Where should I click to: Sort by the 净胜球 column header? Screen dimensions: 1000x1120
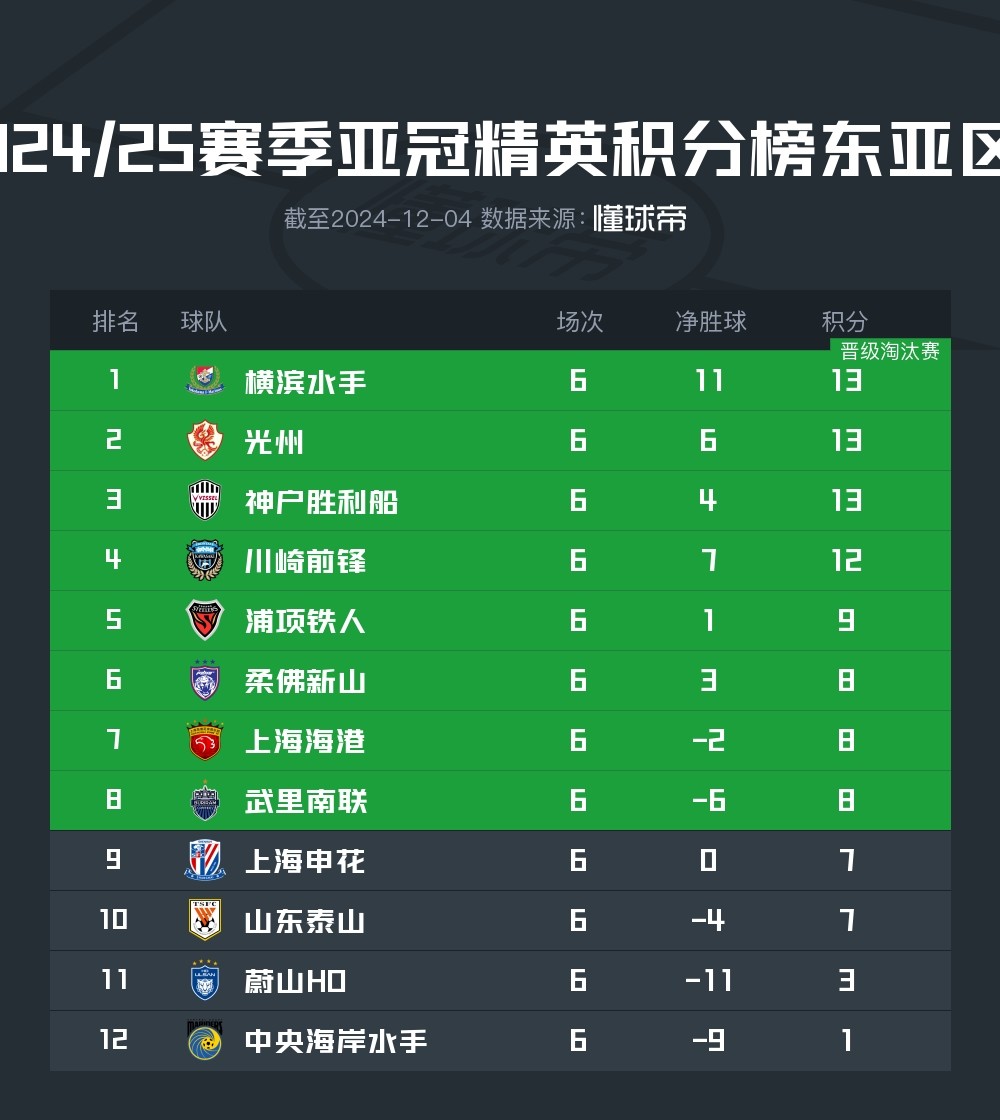pos(711,321)
